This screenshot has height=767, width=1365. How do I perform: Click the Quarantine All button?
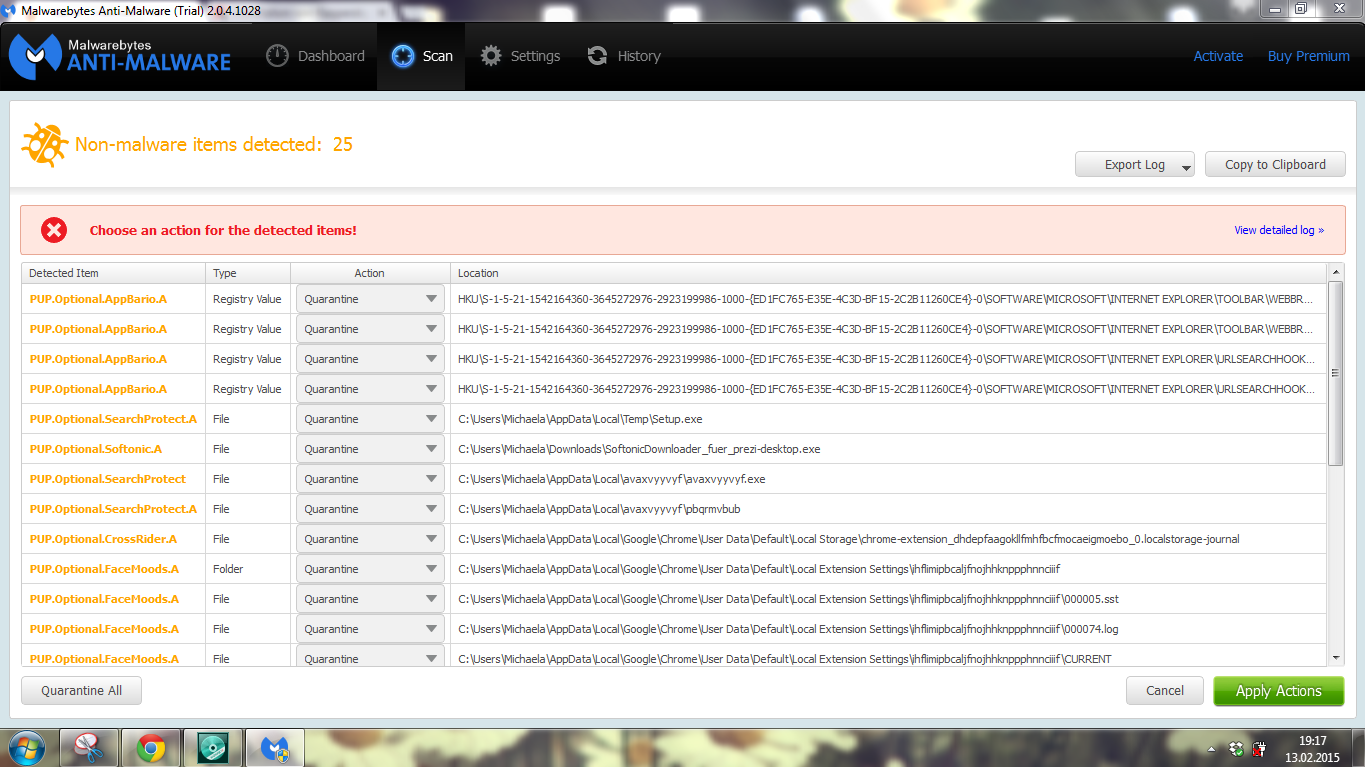81,691
